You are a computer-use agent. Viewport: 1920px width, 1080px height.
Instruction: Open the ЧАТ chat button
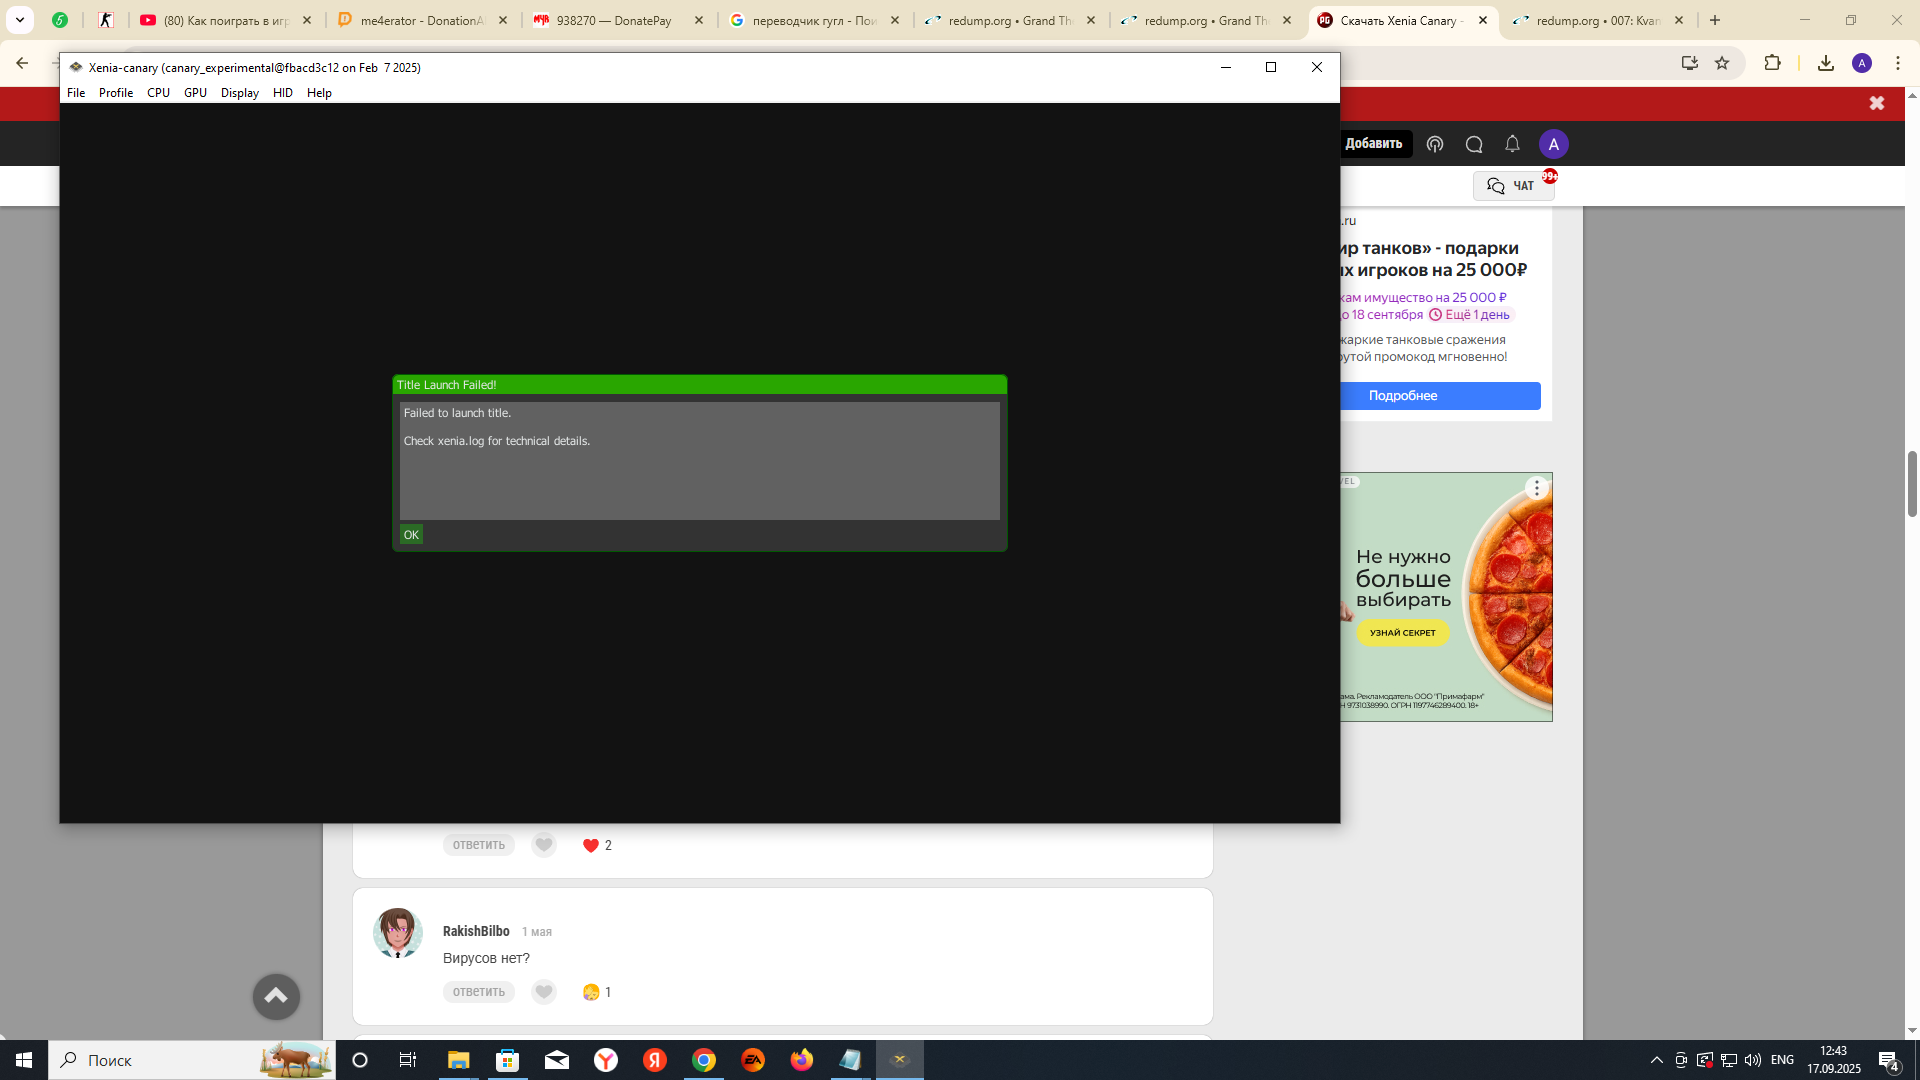1512,186
